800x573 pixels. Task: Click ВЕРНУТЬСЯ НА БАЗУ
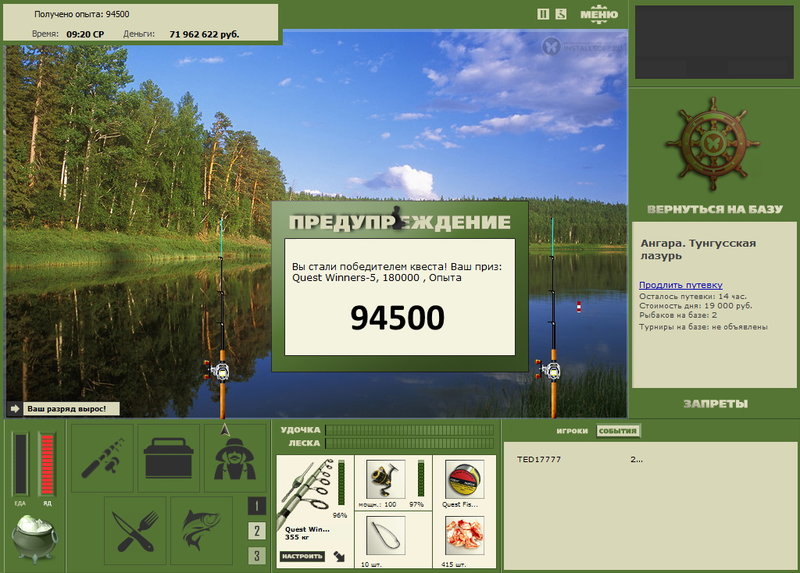click(714, 209)
